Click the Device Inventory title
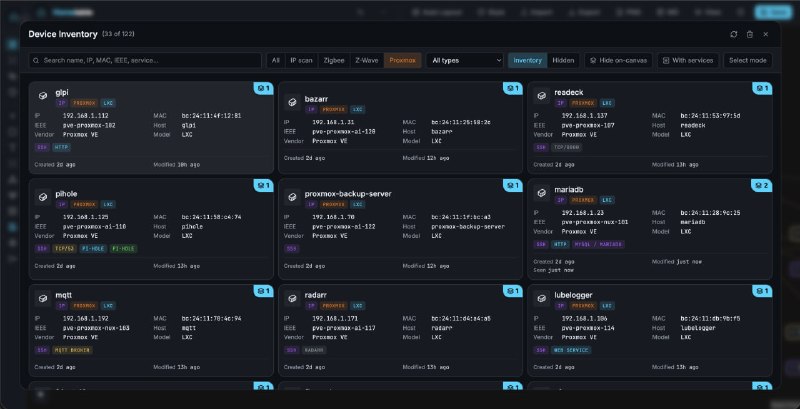Screen dimensions: 800x409 63,34
